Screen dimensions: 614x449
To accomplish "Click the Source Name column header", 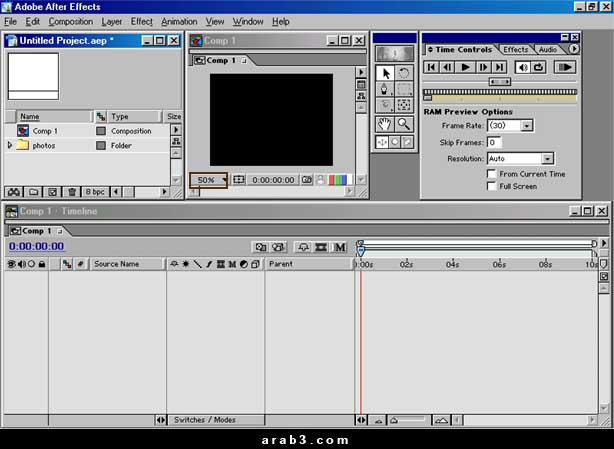I will pyautogui.click(x=127, y=264).
